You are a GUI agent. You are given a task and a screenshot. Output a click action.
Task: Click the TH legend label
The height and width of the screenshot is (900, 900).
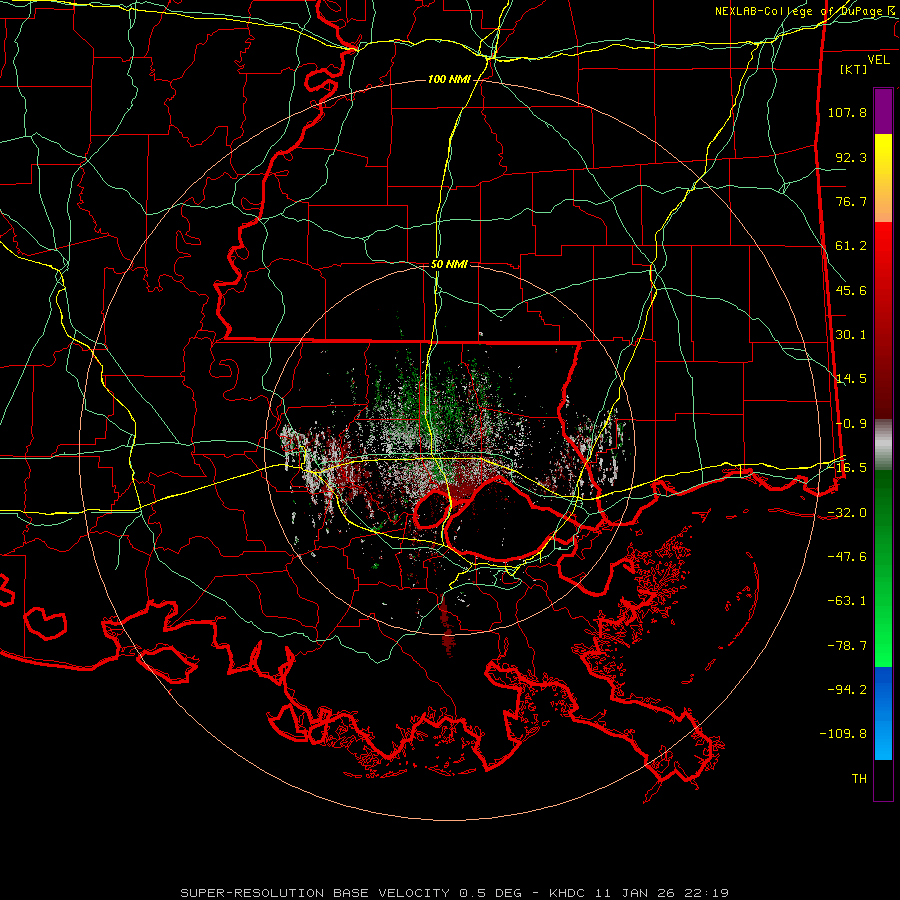pos(859,779)
